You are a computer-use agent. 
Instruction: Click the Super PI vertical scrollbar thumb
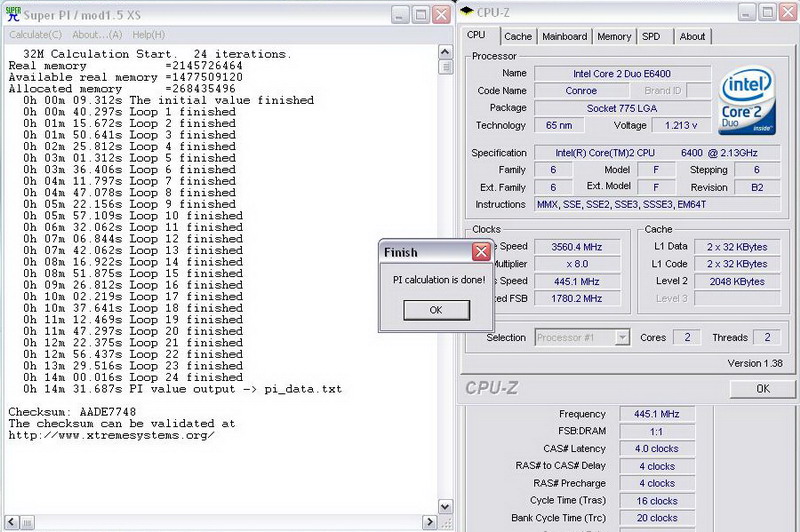pos(445,67)
